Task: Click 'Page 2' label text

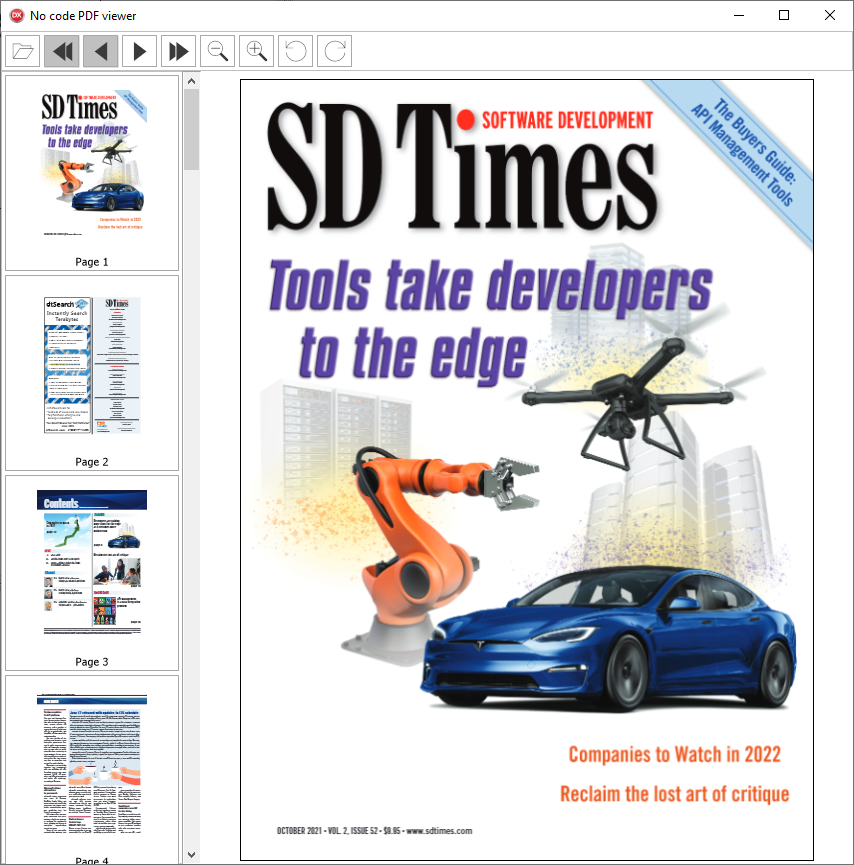Action: 92,462
